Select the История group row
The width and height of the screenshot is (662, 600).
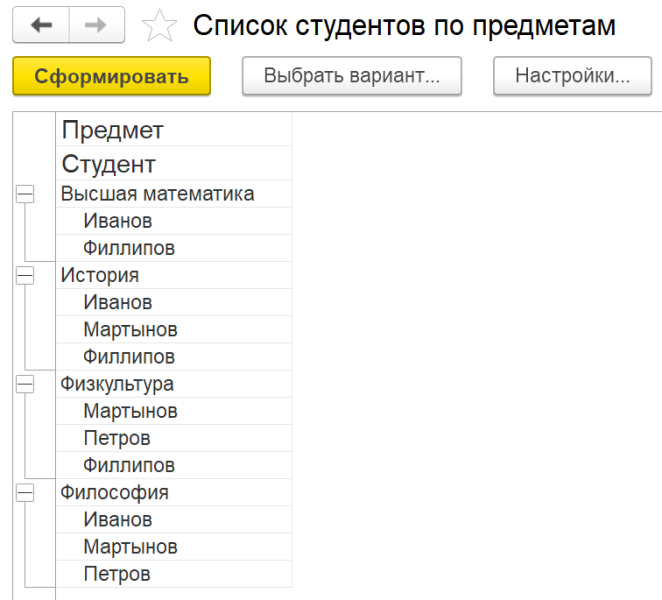100,275
